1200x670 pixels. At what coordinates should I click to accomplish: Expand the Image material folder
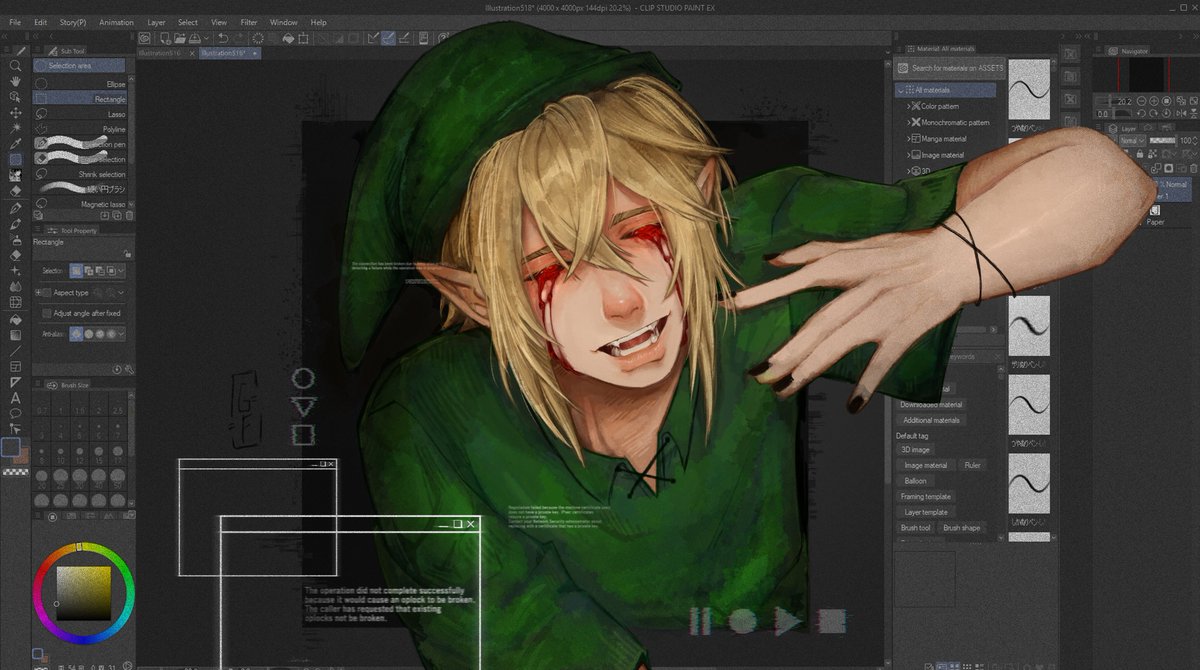tap(909, 155)
